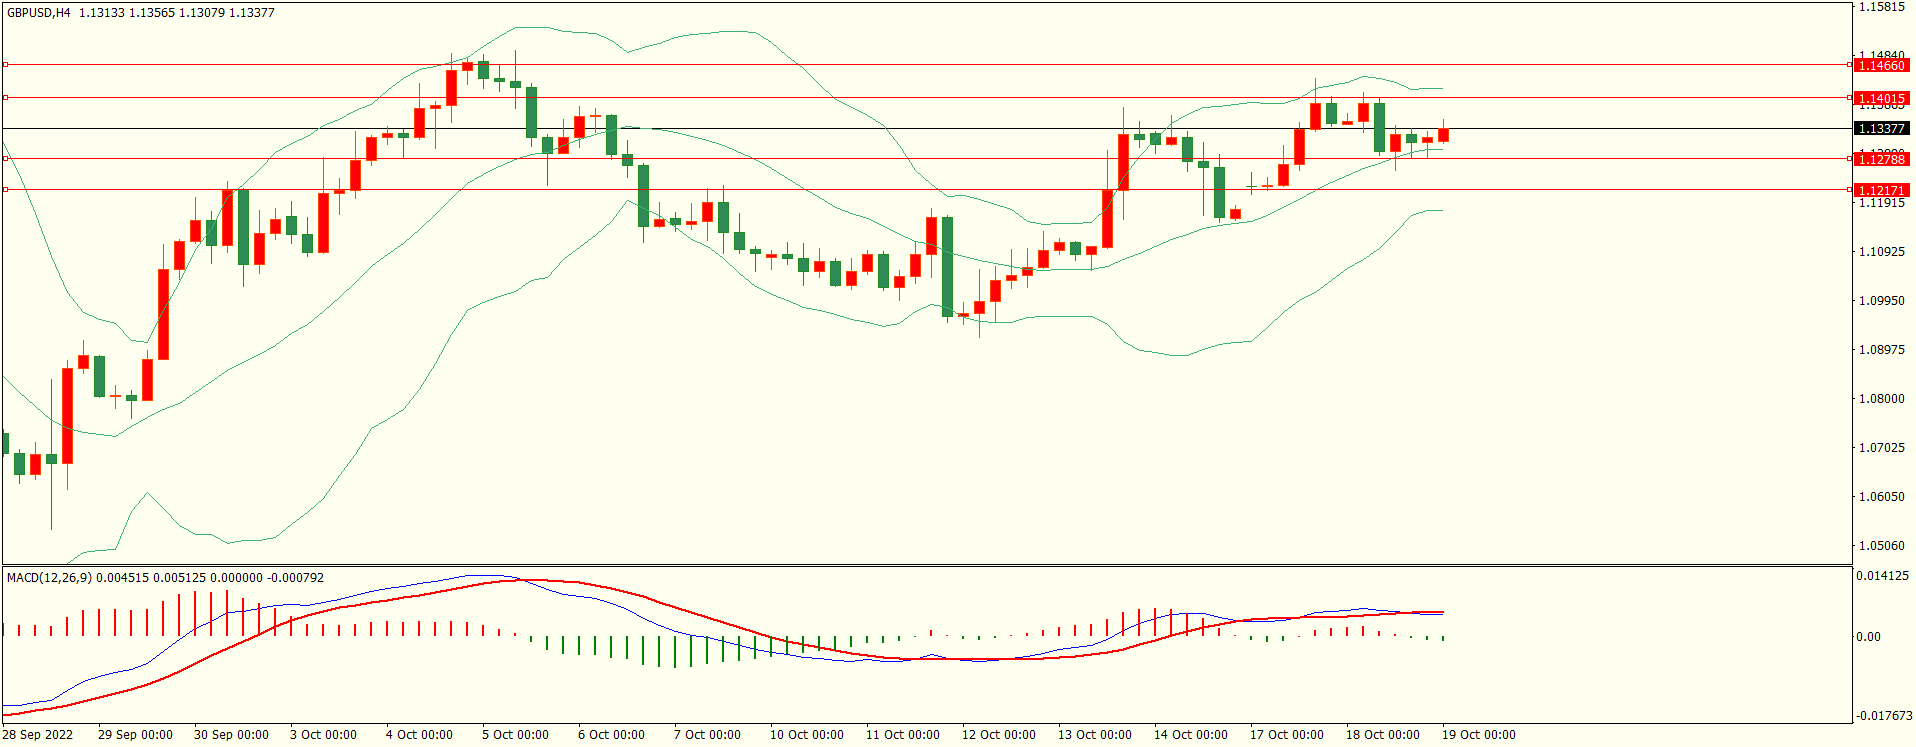The image size is (1916, 747).
Task: Click the red 1.14660 price level label
Action: tap(1880, 65)
